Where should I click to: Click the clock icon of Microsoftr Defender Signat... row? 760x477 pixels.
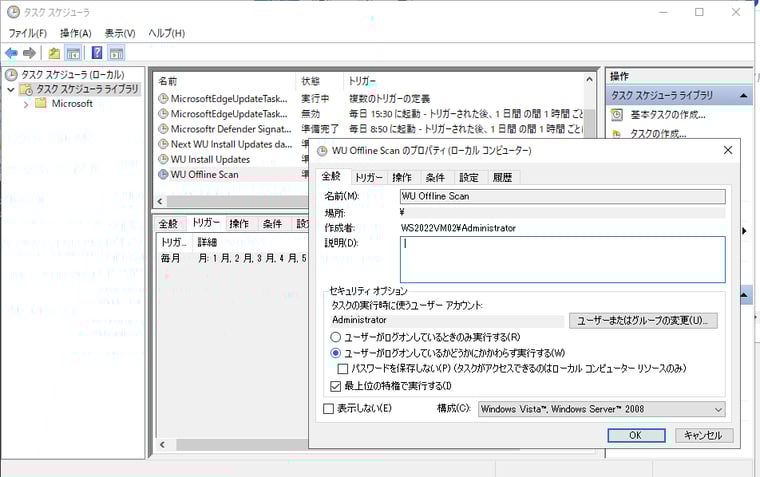tap(163, 129)
